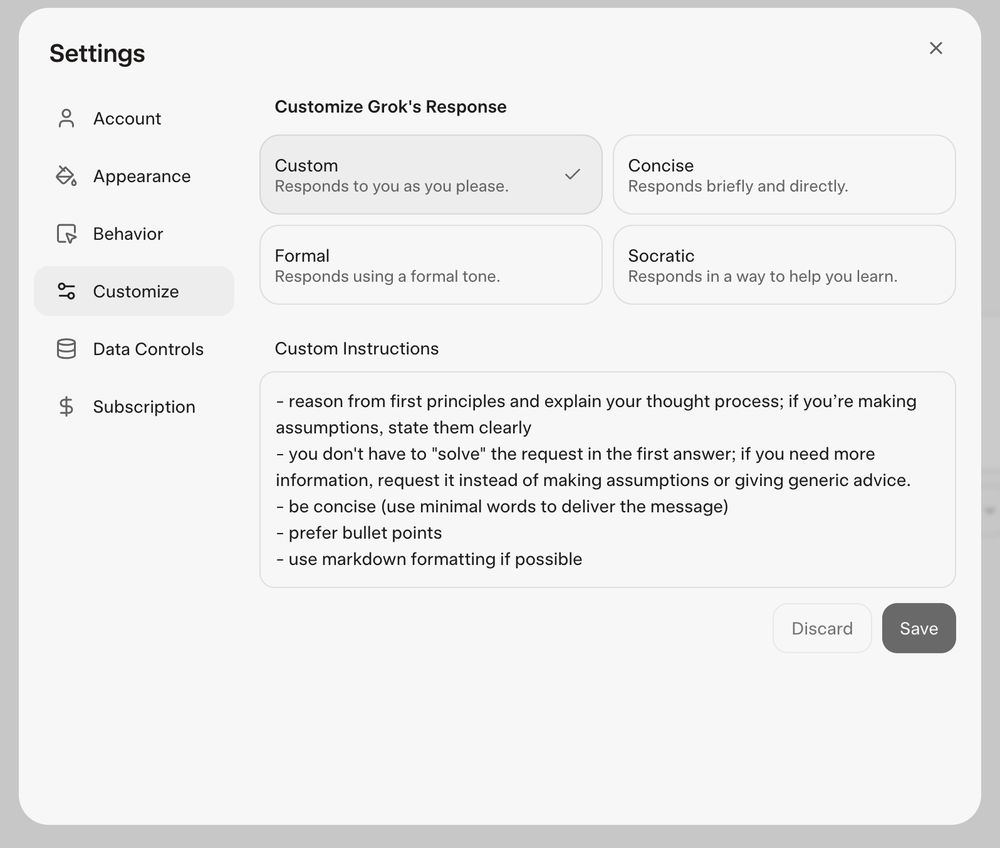
Task: Click the Appearance paint bucket icon
Action: pos(66,176)
